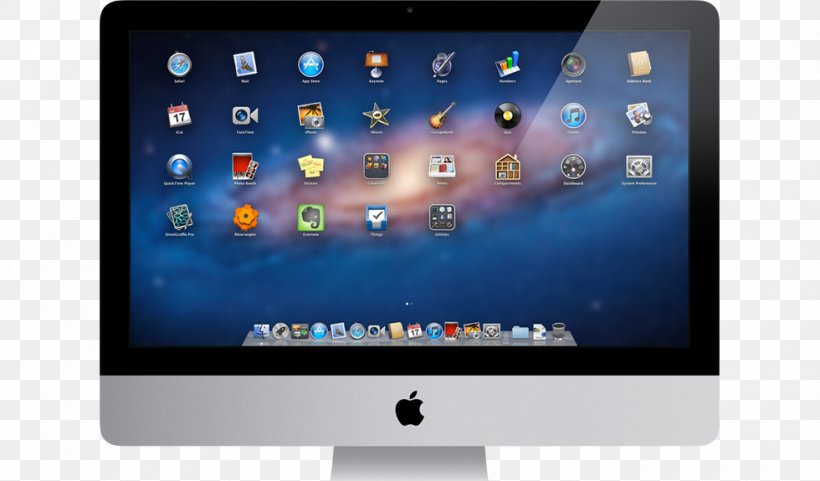Open the Things checkbox app
This screenshot has height=481, width=820.
377,217
